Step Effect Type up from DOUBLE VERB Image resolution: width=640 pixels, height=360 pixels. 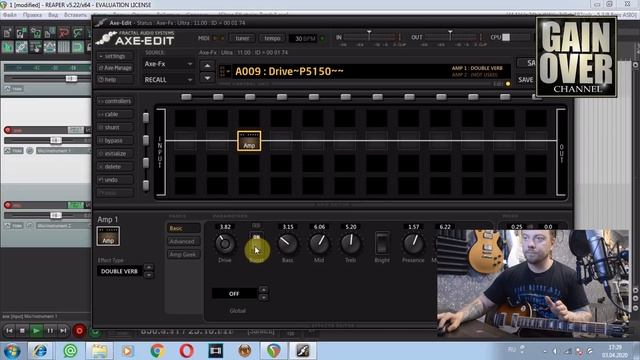(149, 267)
